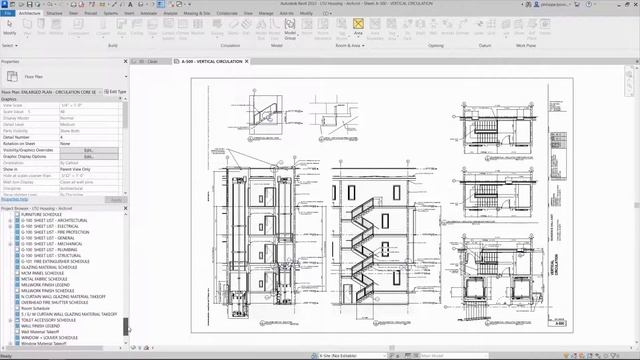Screen dimensions: 640x360
Task: Switch to the Annotate ribbon tab
Action: coord(149,13)
